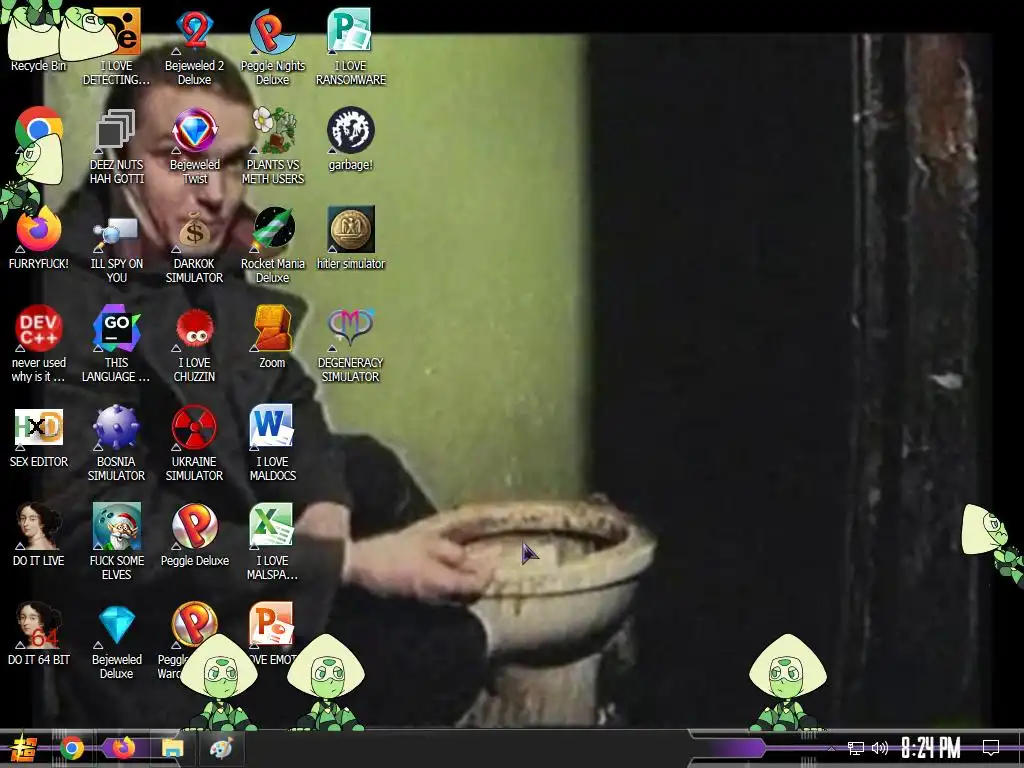Open the GoLand THIS LANGUAGE shortcut

click(x=116, y=344)
